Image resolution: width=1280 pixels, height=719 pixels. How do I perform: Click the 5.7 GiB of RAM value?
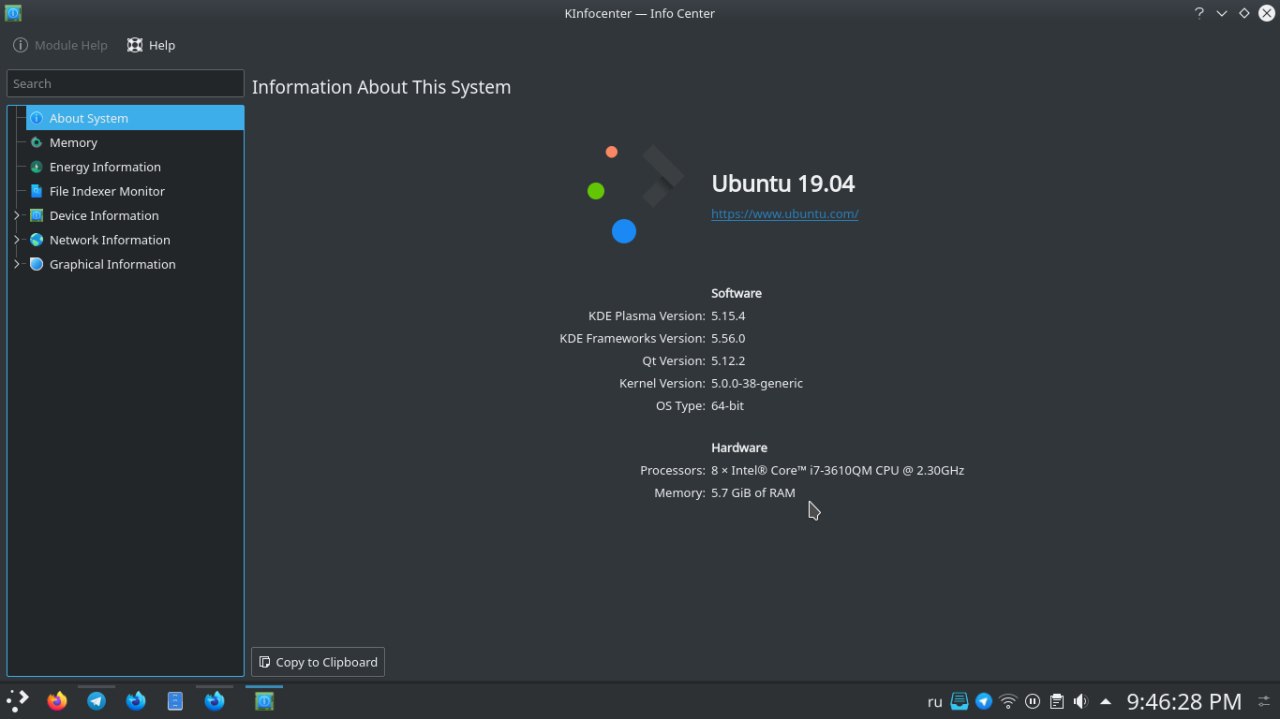tap(753, 493)
